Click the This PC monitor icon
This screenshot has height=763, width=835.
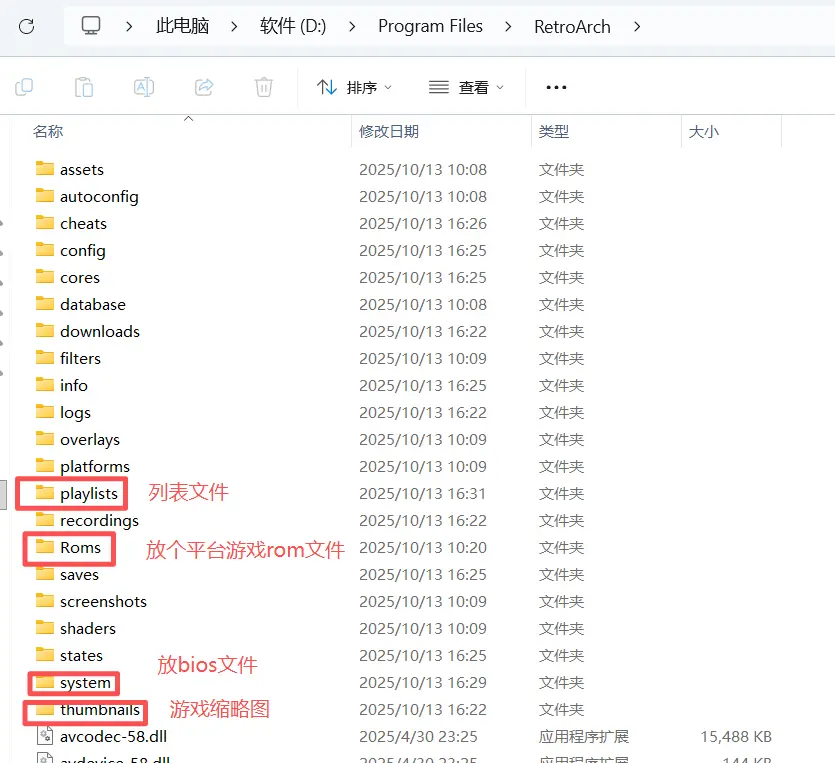(91, 26)
